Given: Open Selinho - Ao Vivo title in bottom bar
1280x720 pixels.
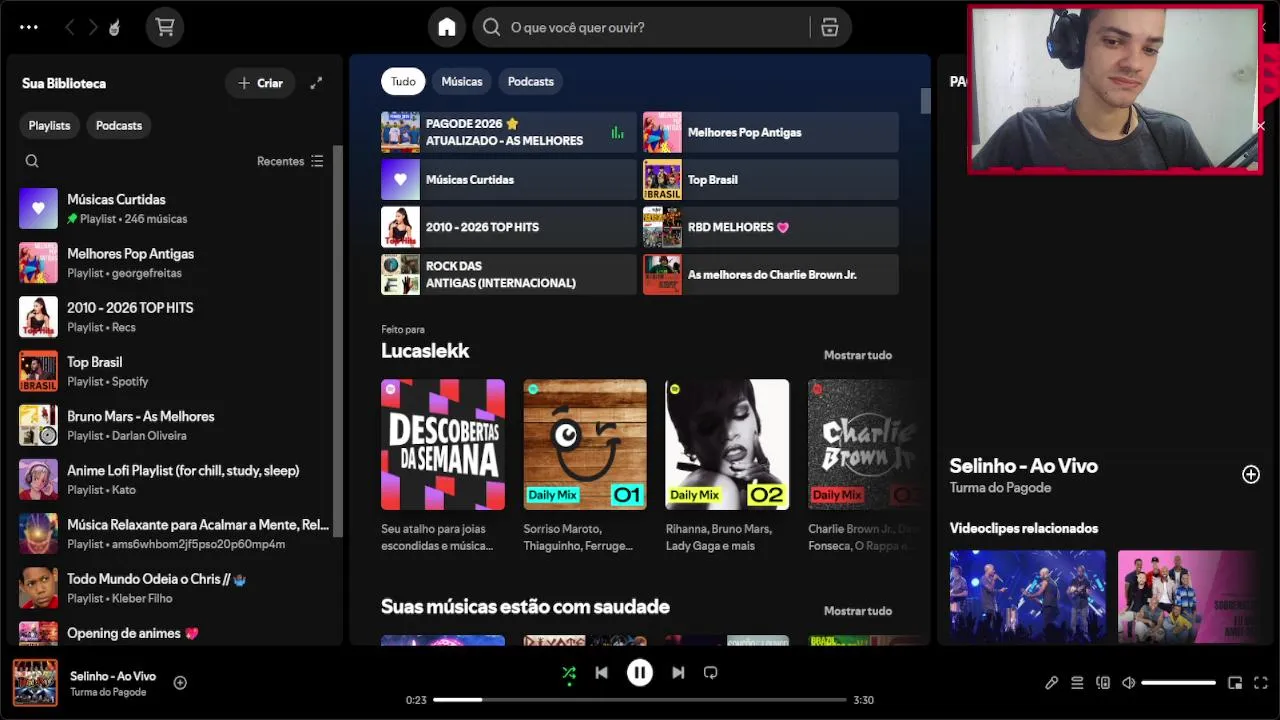Looking at the screenshot, I should point(113,676).
